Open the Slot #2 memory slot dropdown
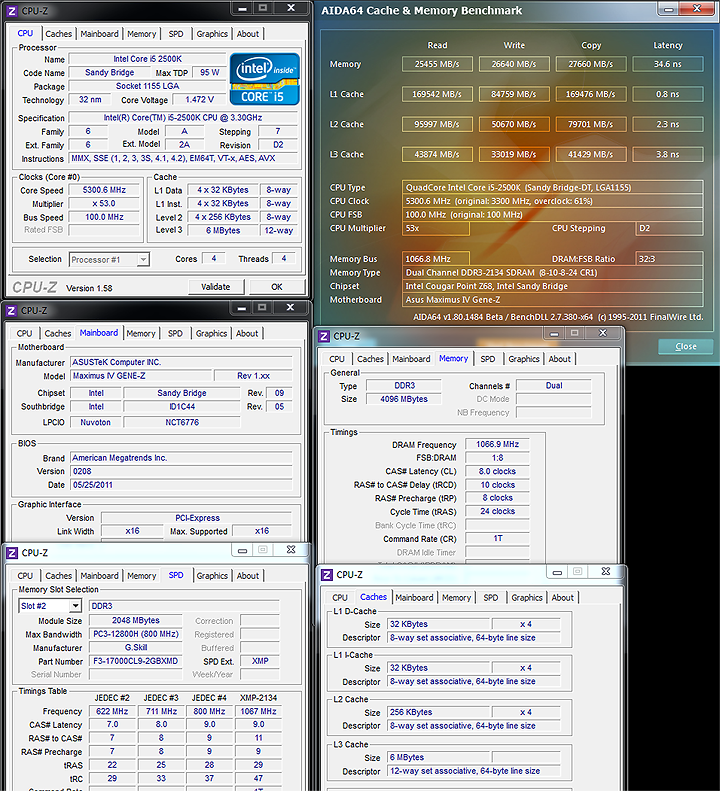 [x=75, y=605]
